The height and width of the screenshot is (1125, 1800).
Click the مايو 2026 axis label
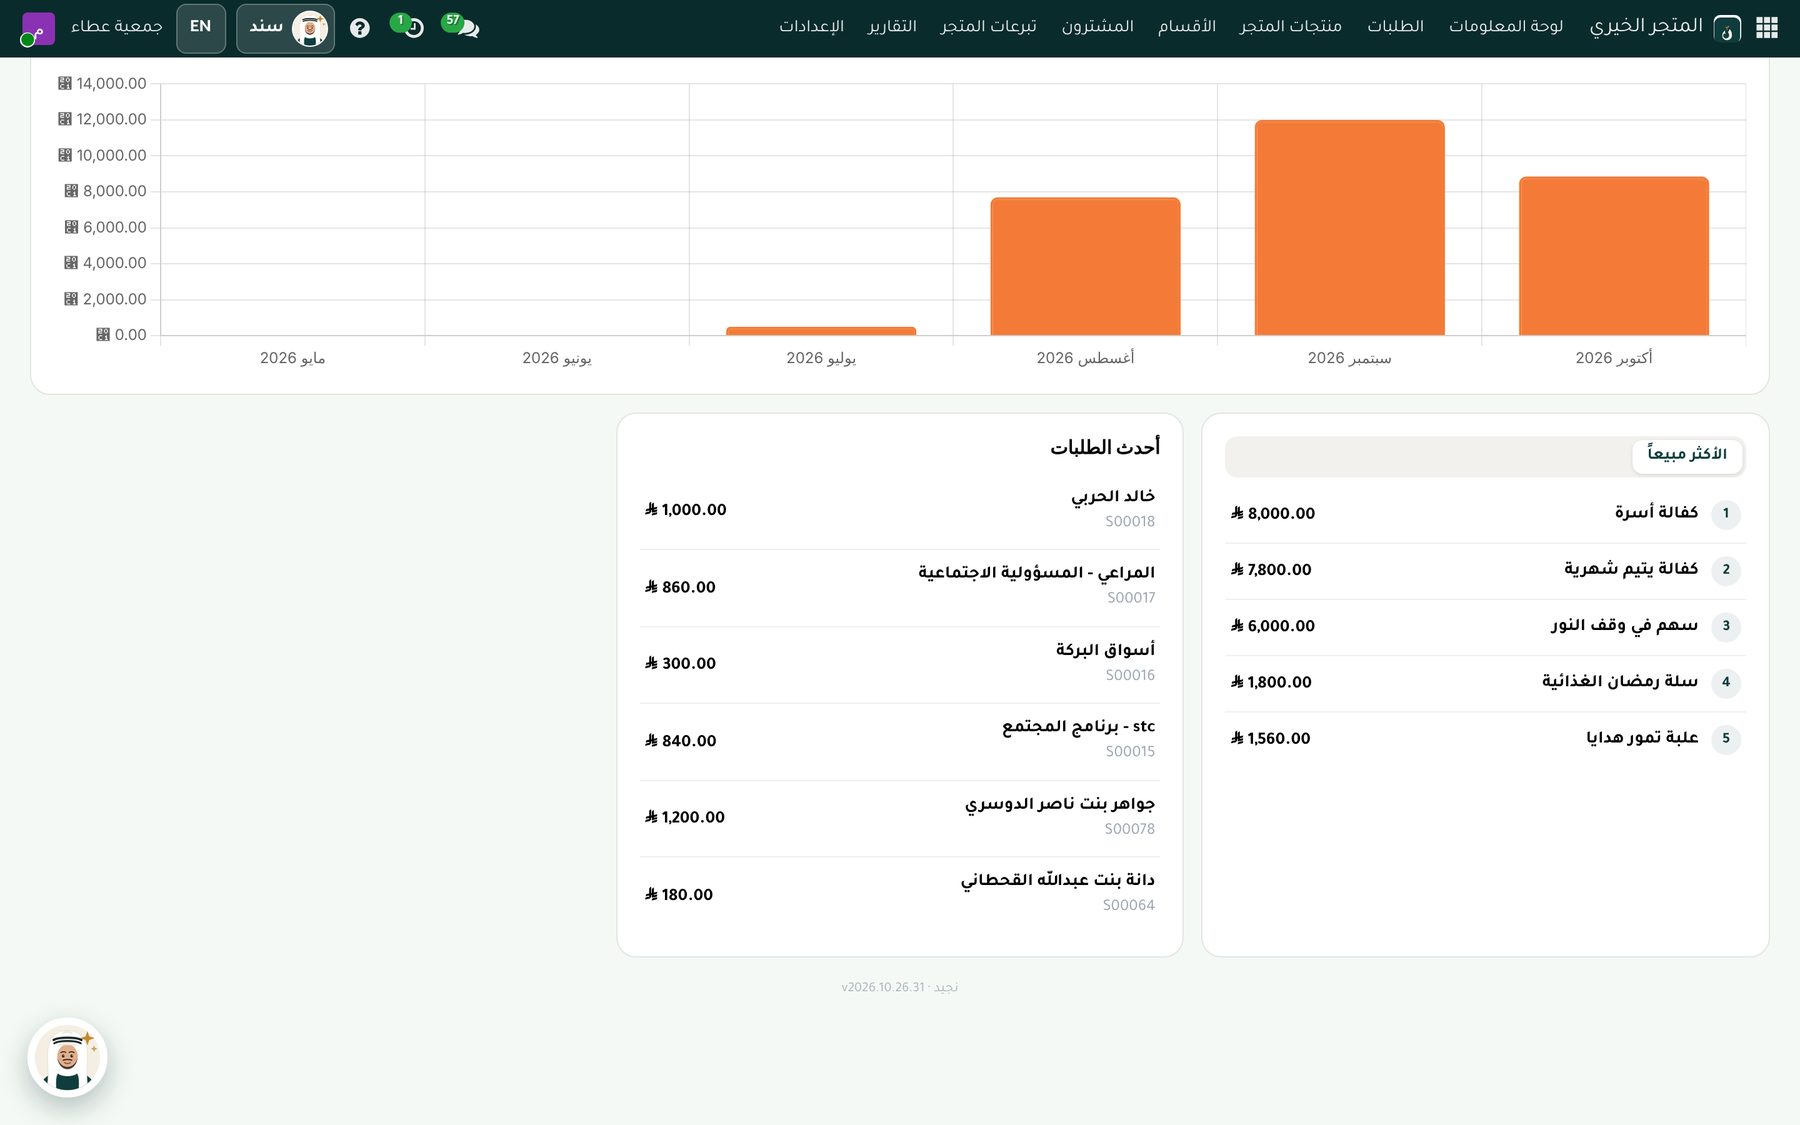(293, 358)
